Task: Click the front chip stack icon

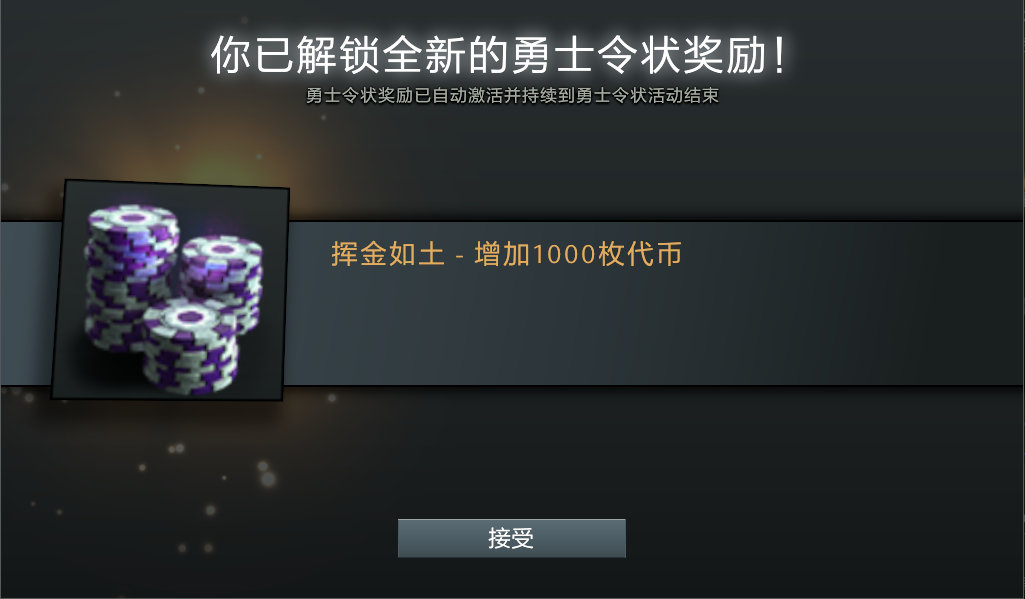Action: click(190, 347)
